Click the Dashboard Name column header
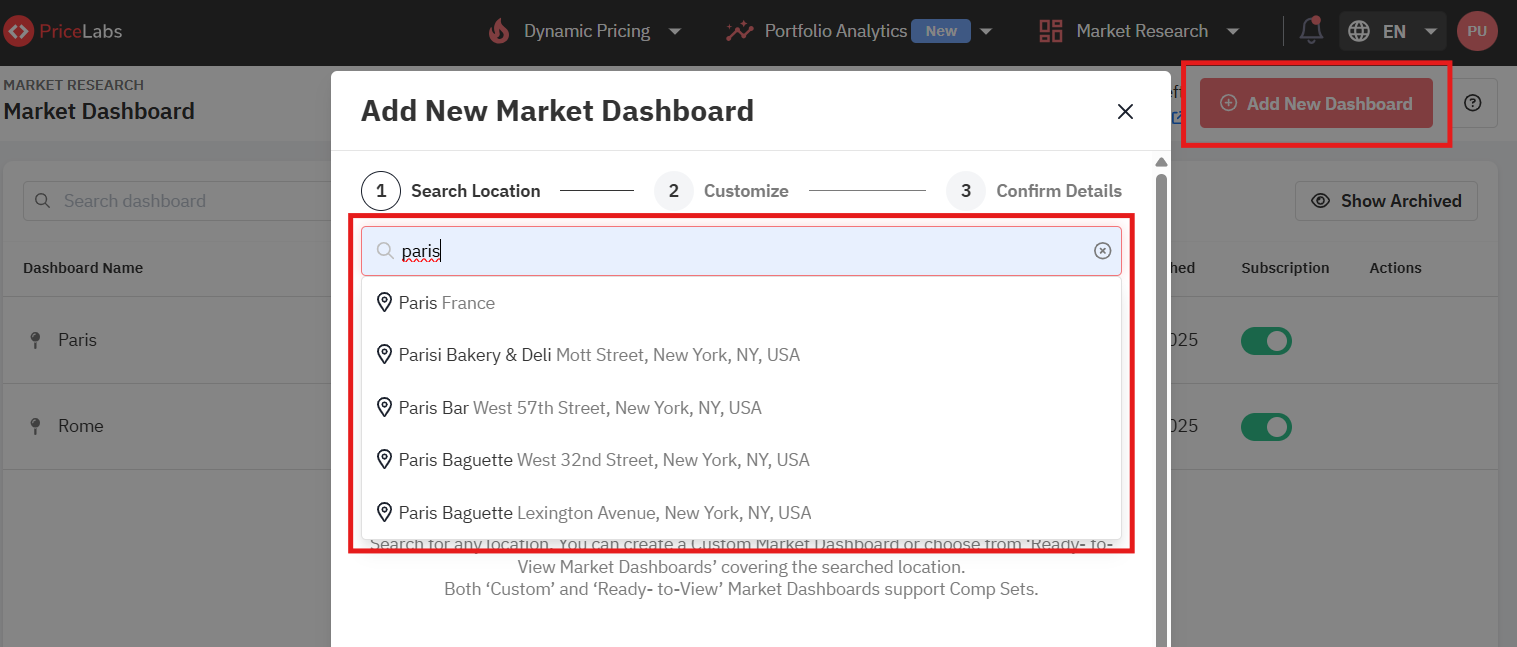This screenshot has height=647, width=1517. 83,268
